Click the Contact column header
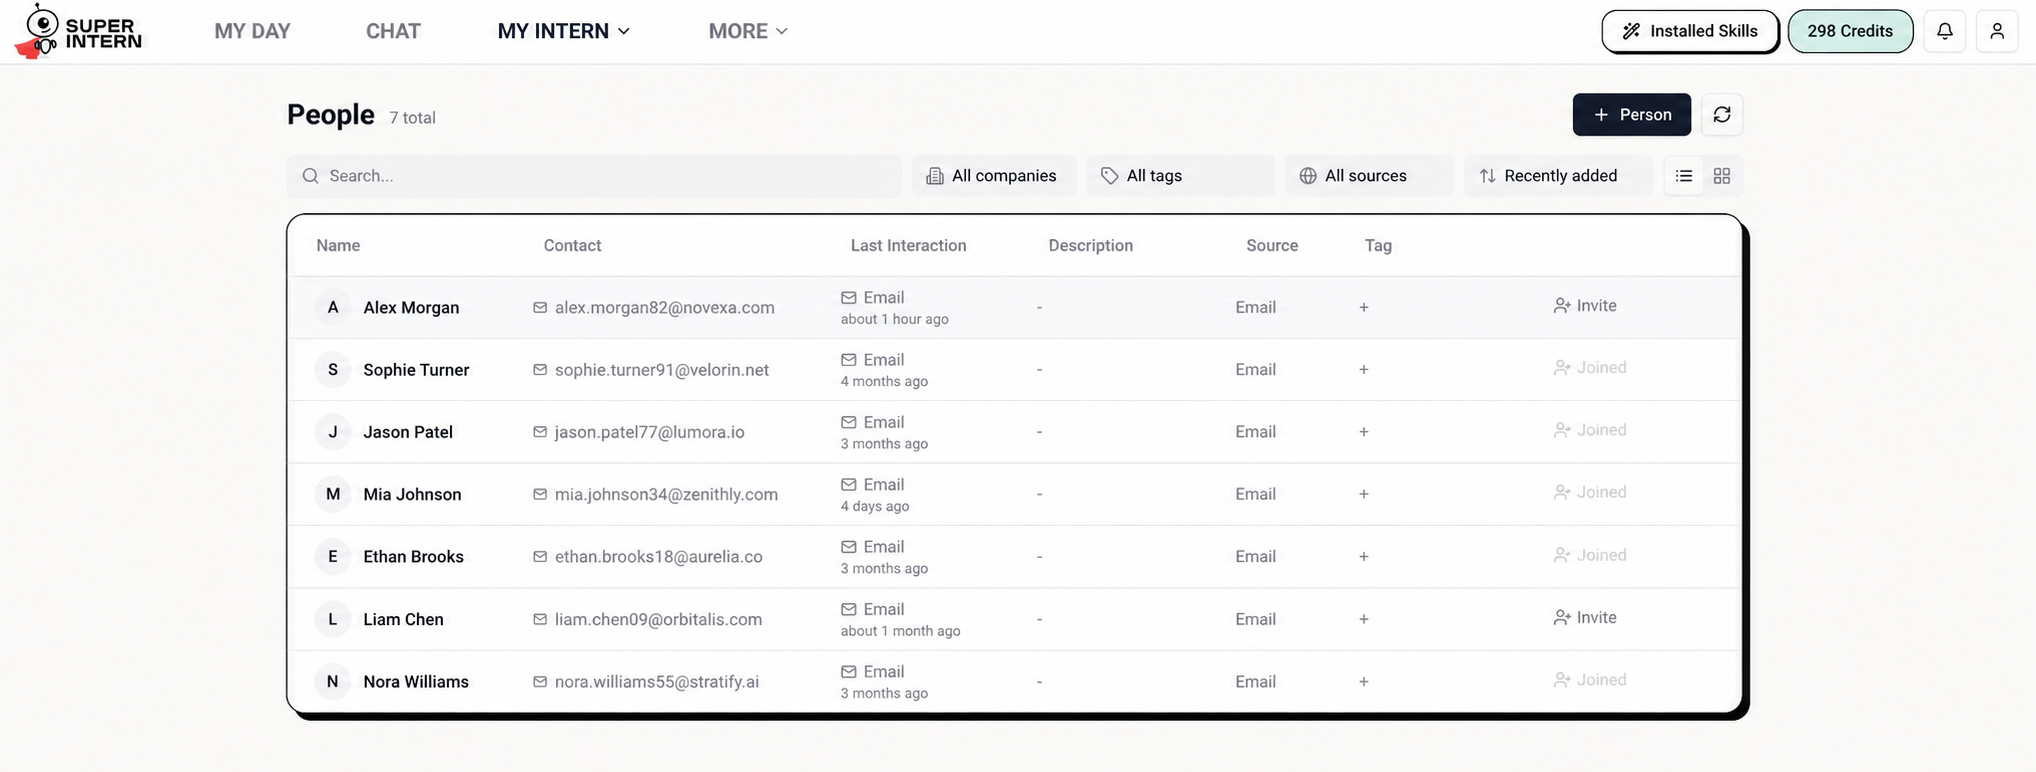 tap(572, 246)
